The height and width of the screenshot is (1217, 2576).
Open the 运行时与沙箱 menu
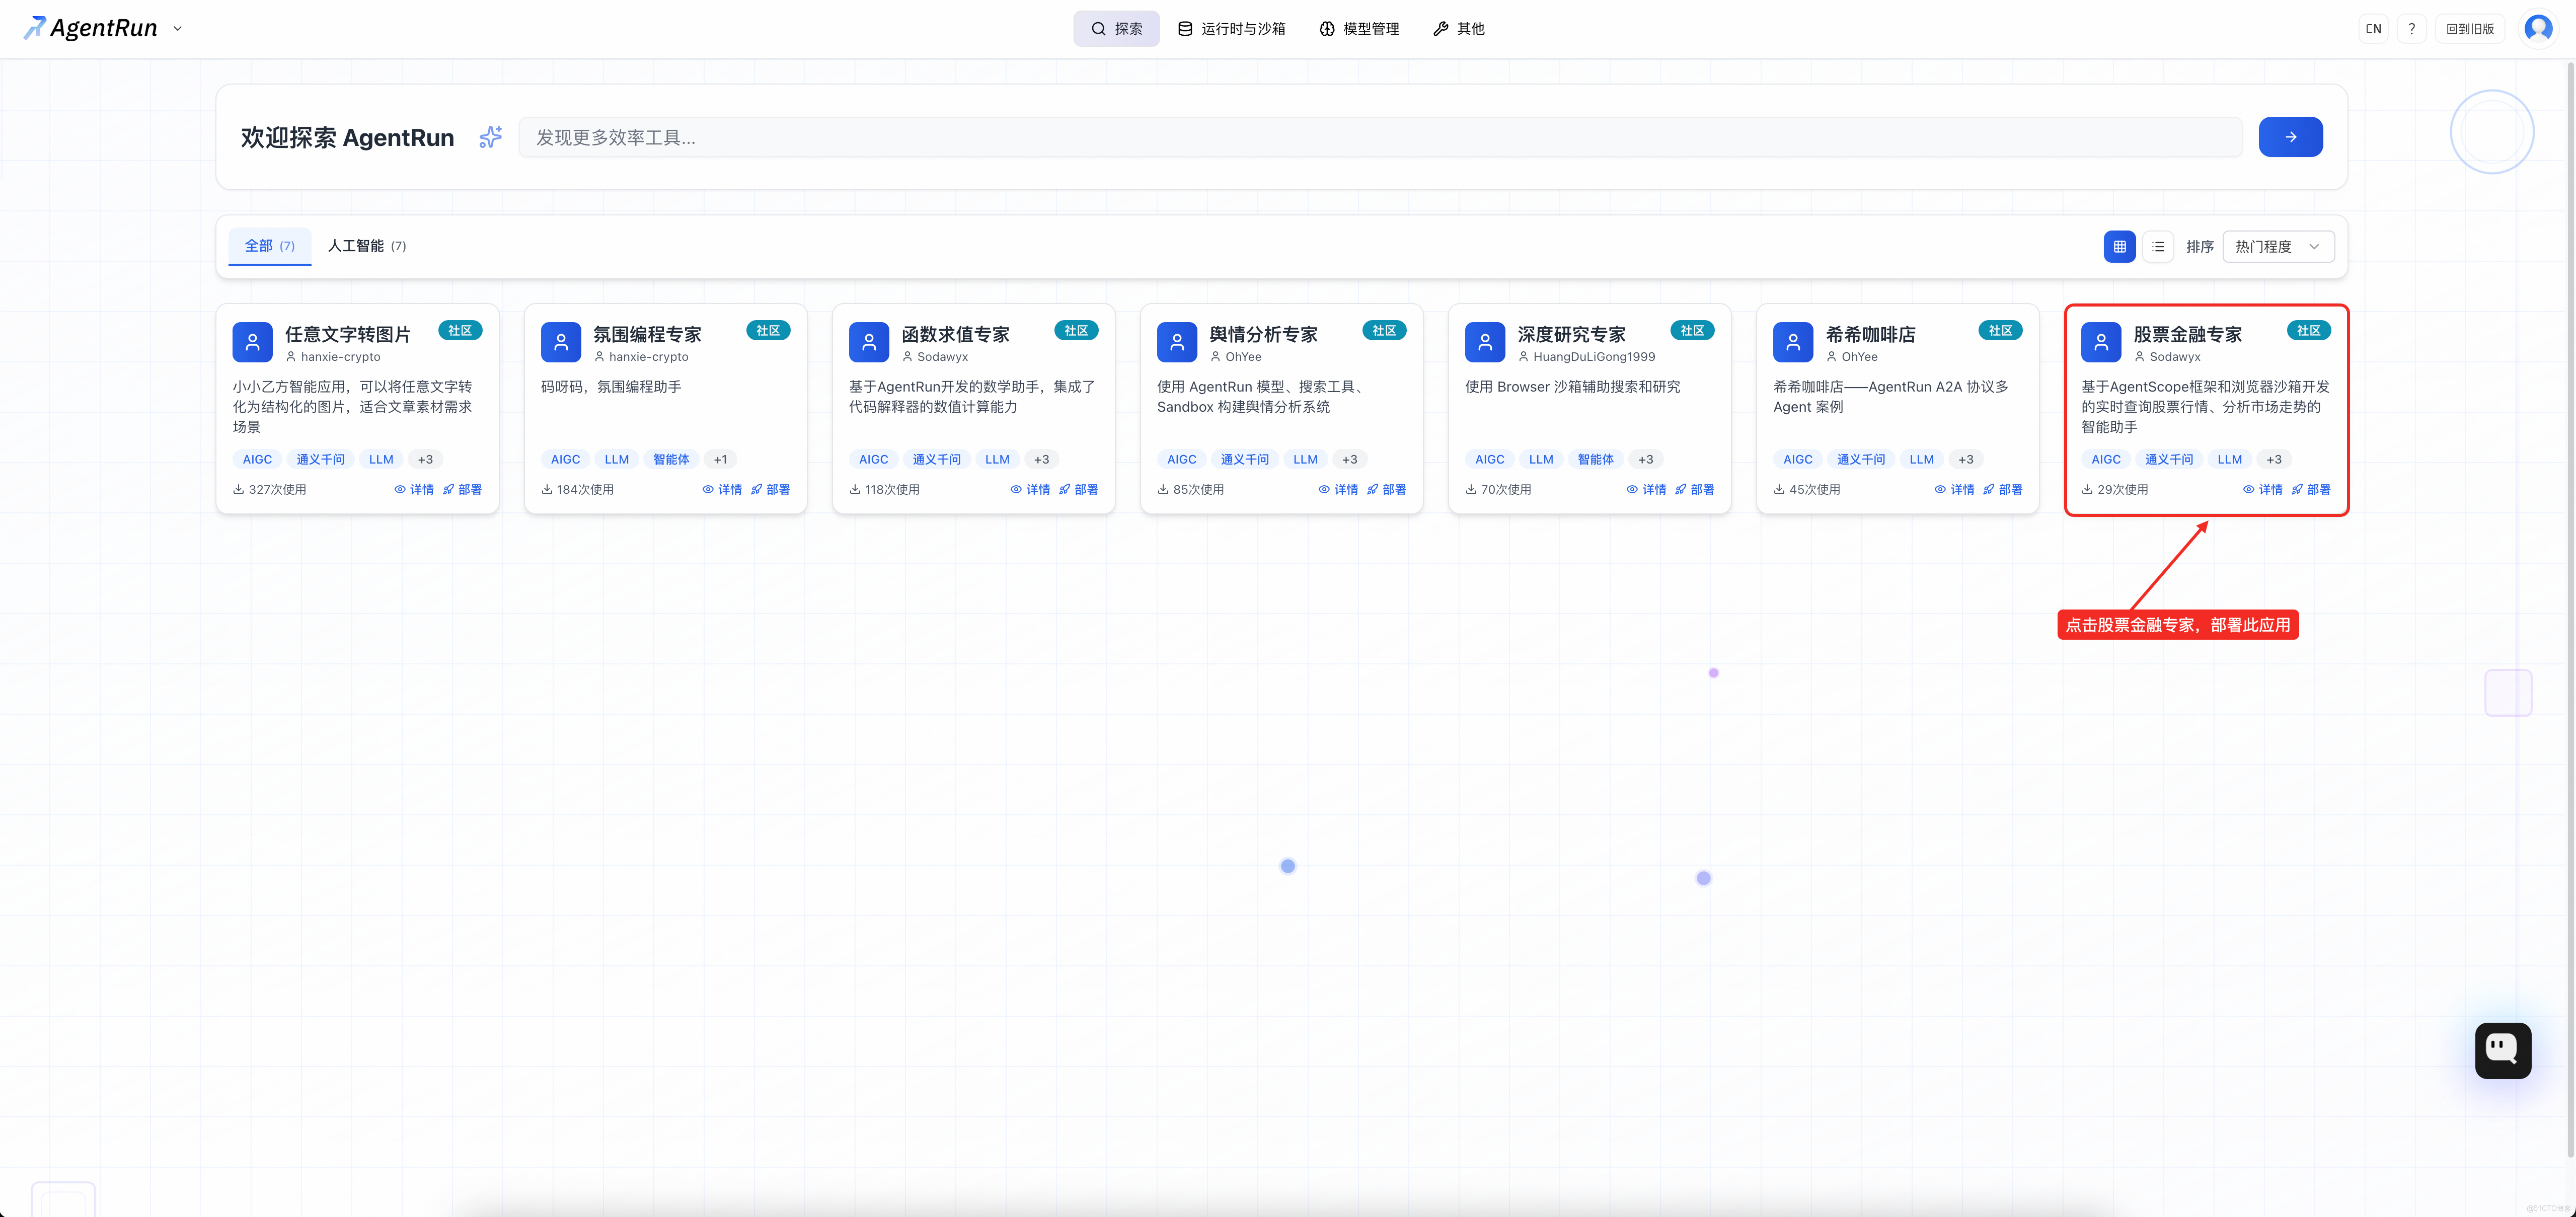(x=1231, y=29)
